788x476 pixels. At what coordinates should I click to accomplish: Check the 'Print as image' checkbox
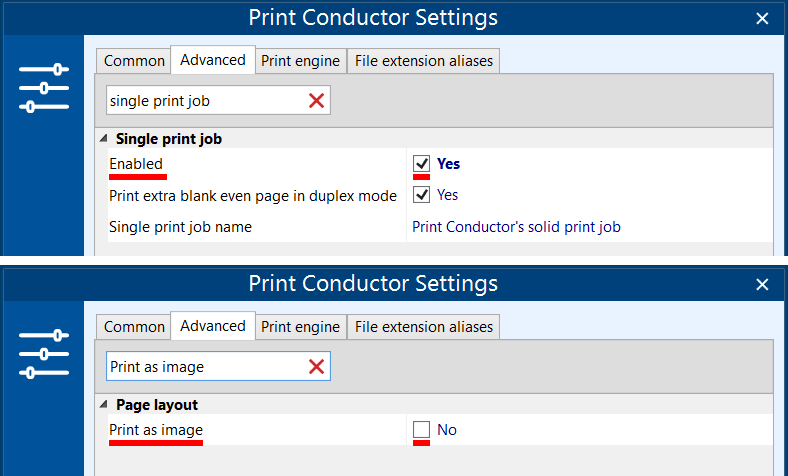(421, 430)
